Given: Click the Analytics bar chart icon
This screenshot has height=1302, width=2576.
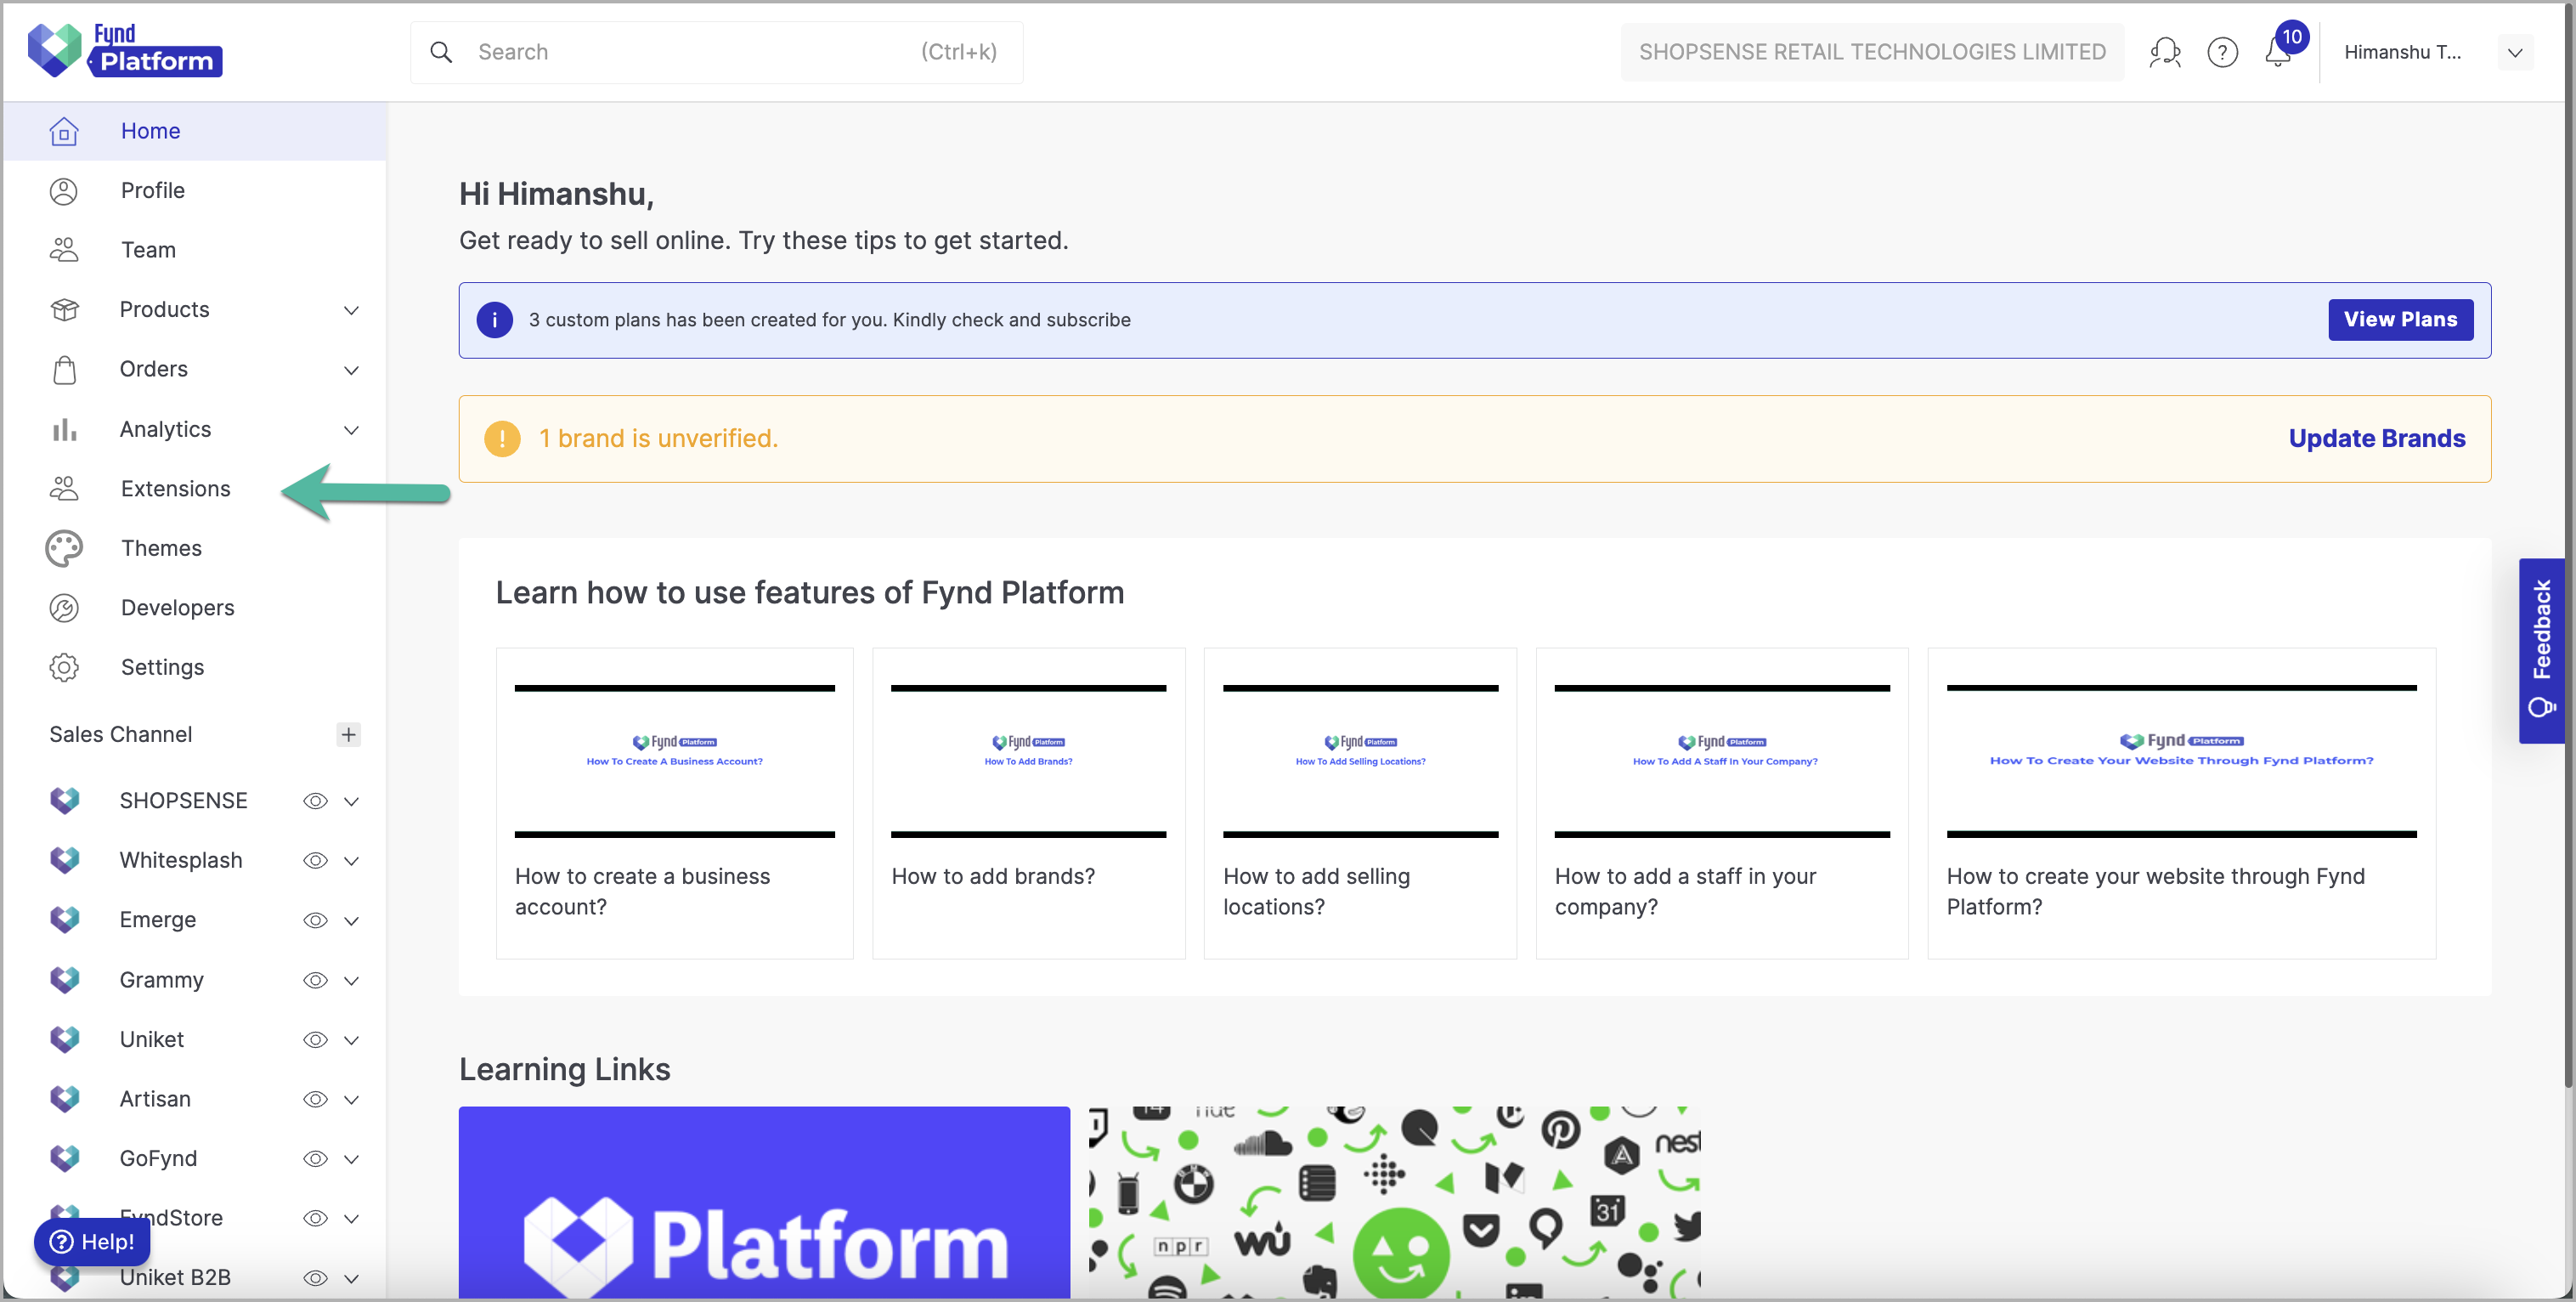Looking at the screenshot, I should tap(64, 429).
